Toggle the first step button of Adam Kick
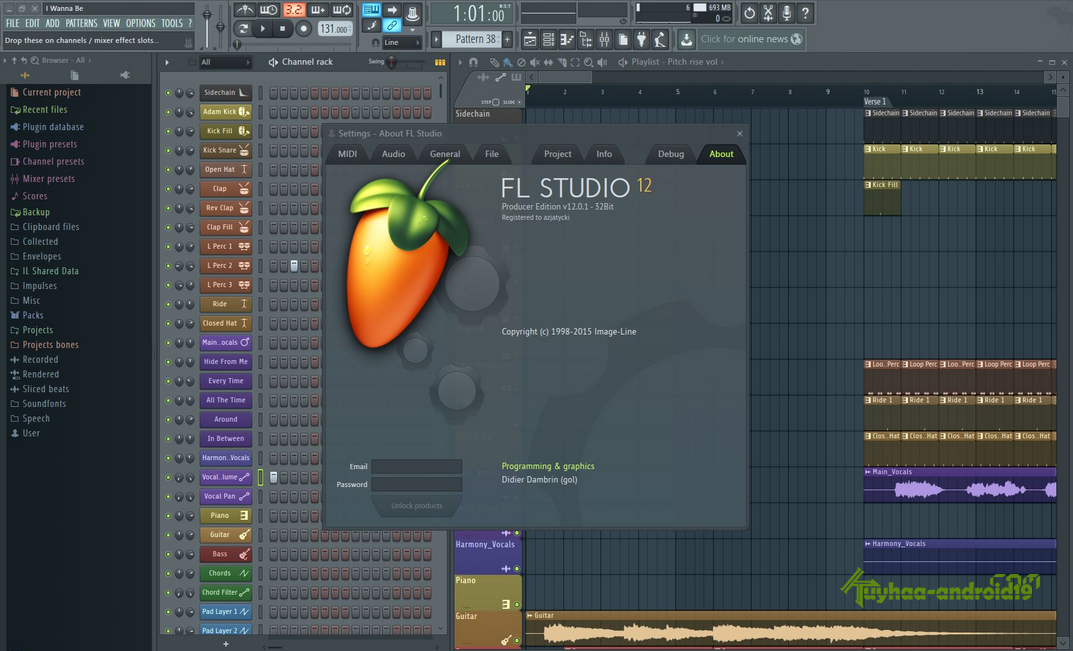The height and width of the screenshot is (651, 1073). tap(273, 112)
